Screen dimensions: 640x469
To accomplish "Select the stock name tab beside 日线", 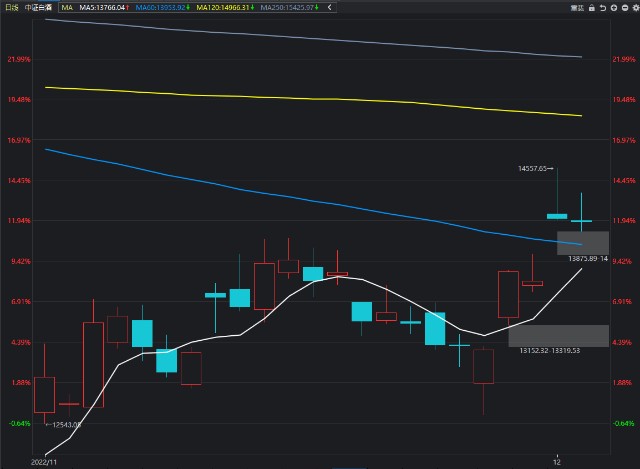I will point(39,7).
